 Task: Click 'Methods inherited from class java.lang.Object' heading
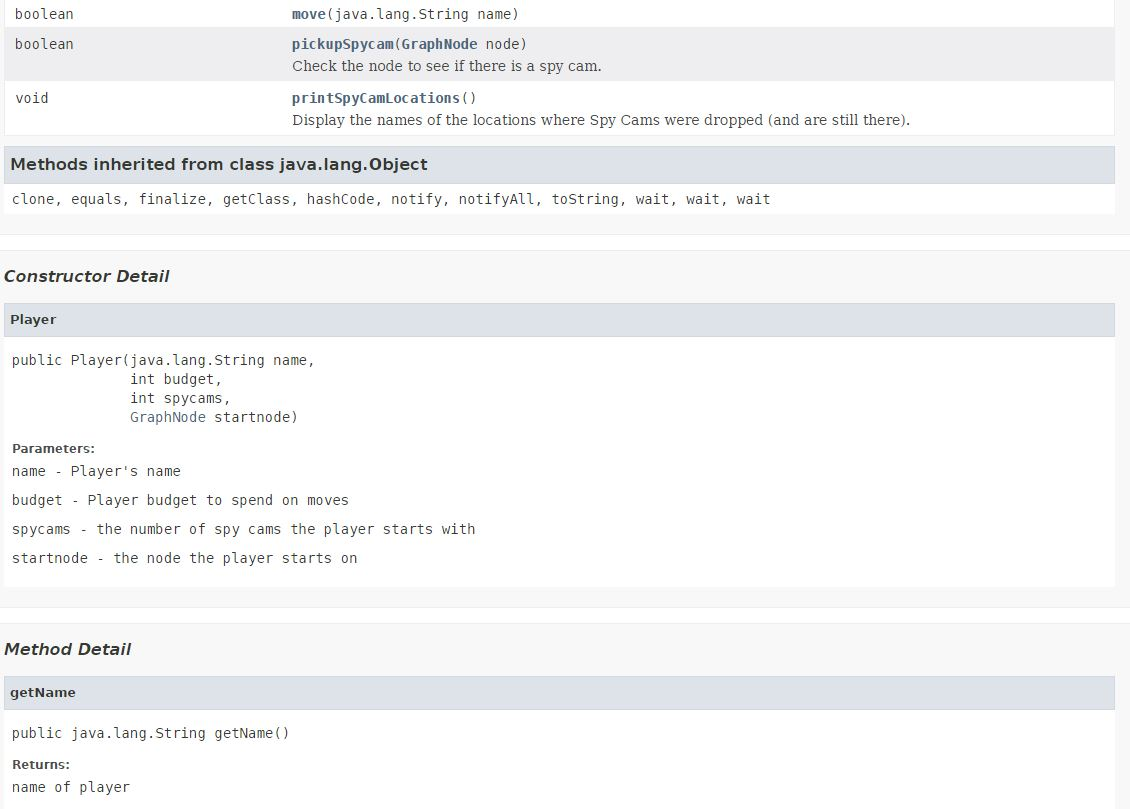tap(218, 164)
